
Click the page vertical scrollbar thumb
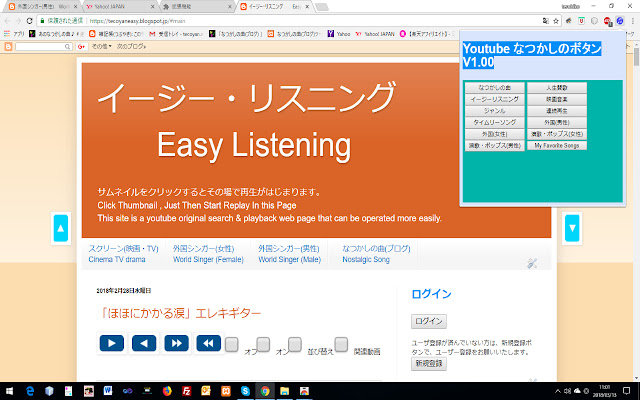pyautogui.click(x=636, y=56)
